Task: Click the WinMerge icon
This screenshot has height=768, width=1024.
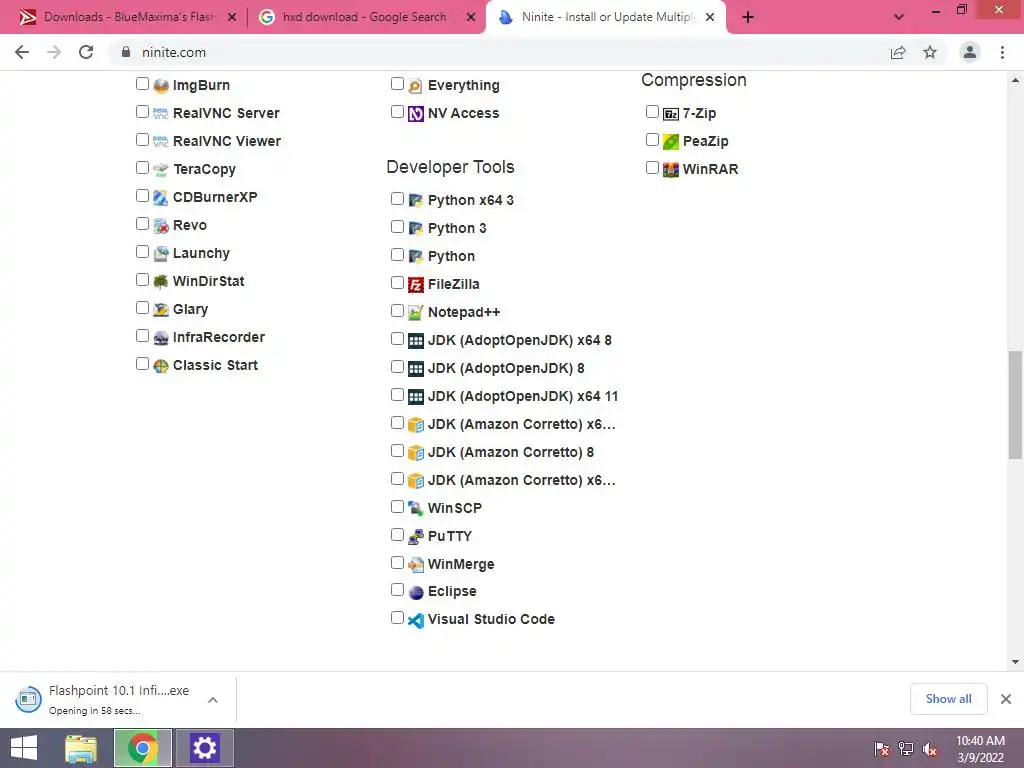Action: (416, 564)
